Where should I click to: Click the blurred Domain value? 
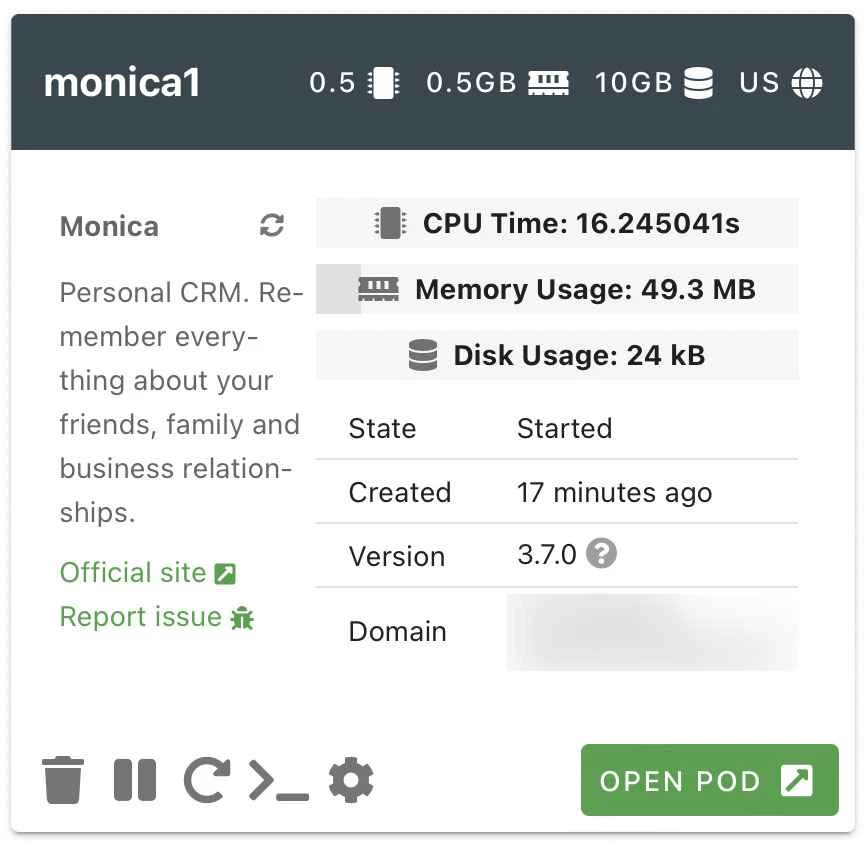click(x=652, y=632)
